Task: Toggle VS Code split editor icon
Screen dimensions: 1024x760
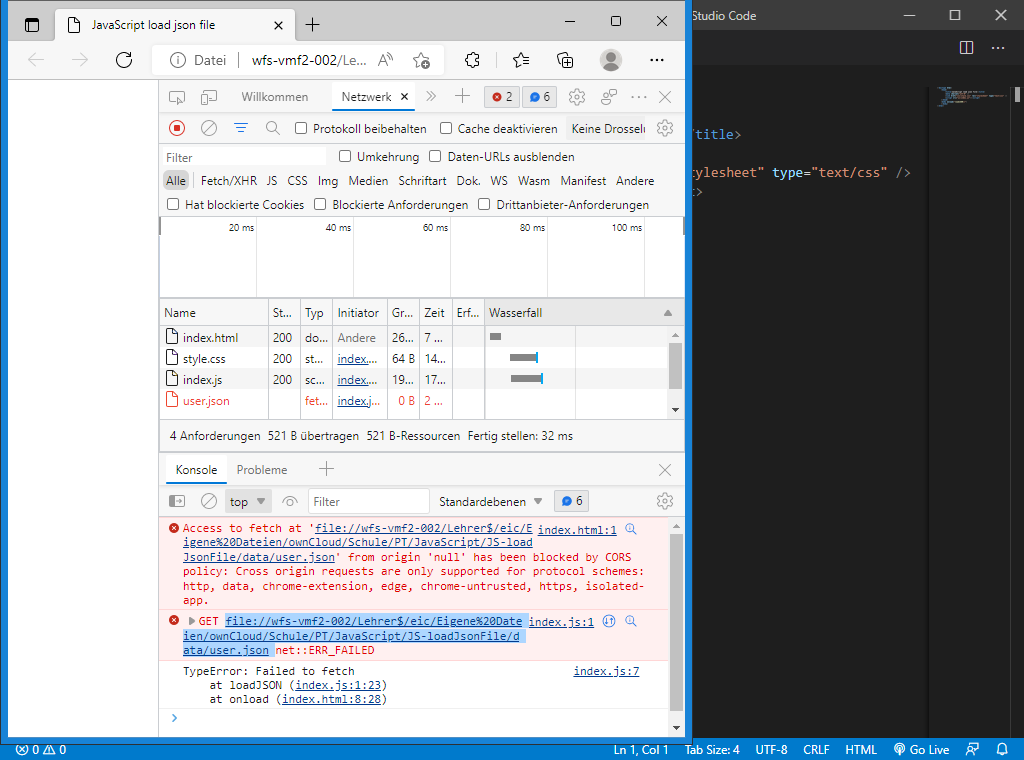Action: pyautogui.click(x=967, y=48)
